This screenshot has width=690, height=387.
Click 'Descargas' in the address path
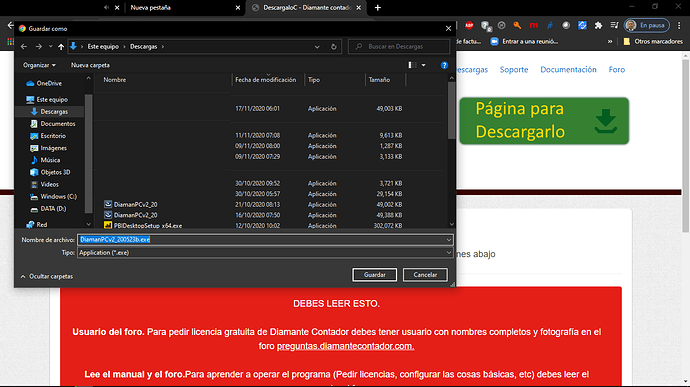[x=143, y=46]
